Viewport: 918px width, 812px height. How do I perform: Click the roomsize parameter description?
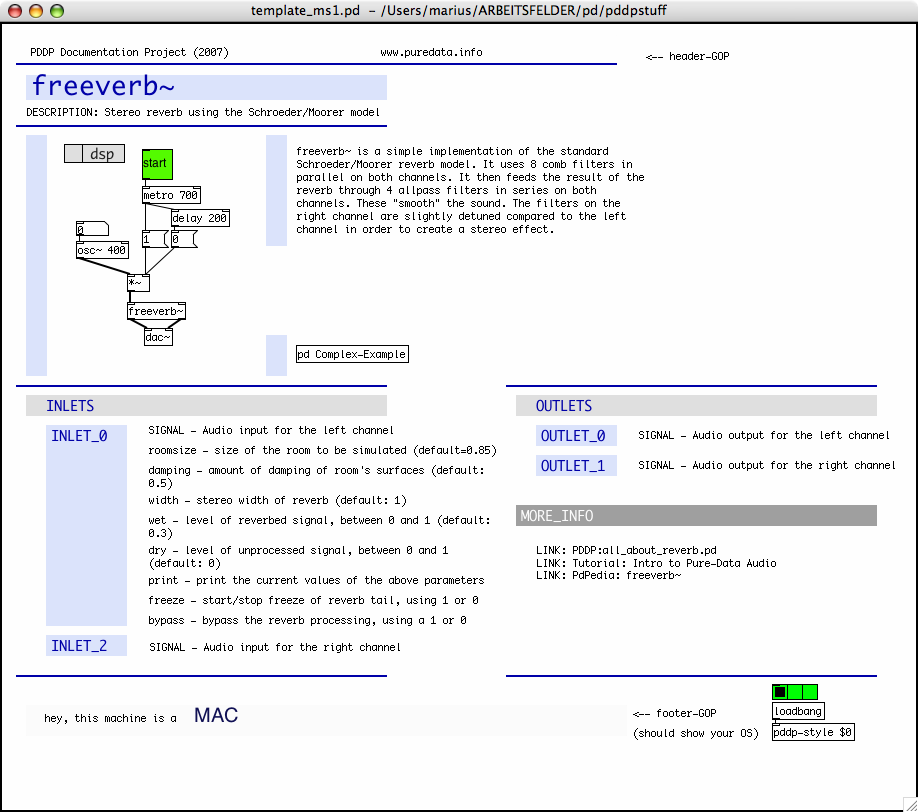click(x=322, y=450)
